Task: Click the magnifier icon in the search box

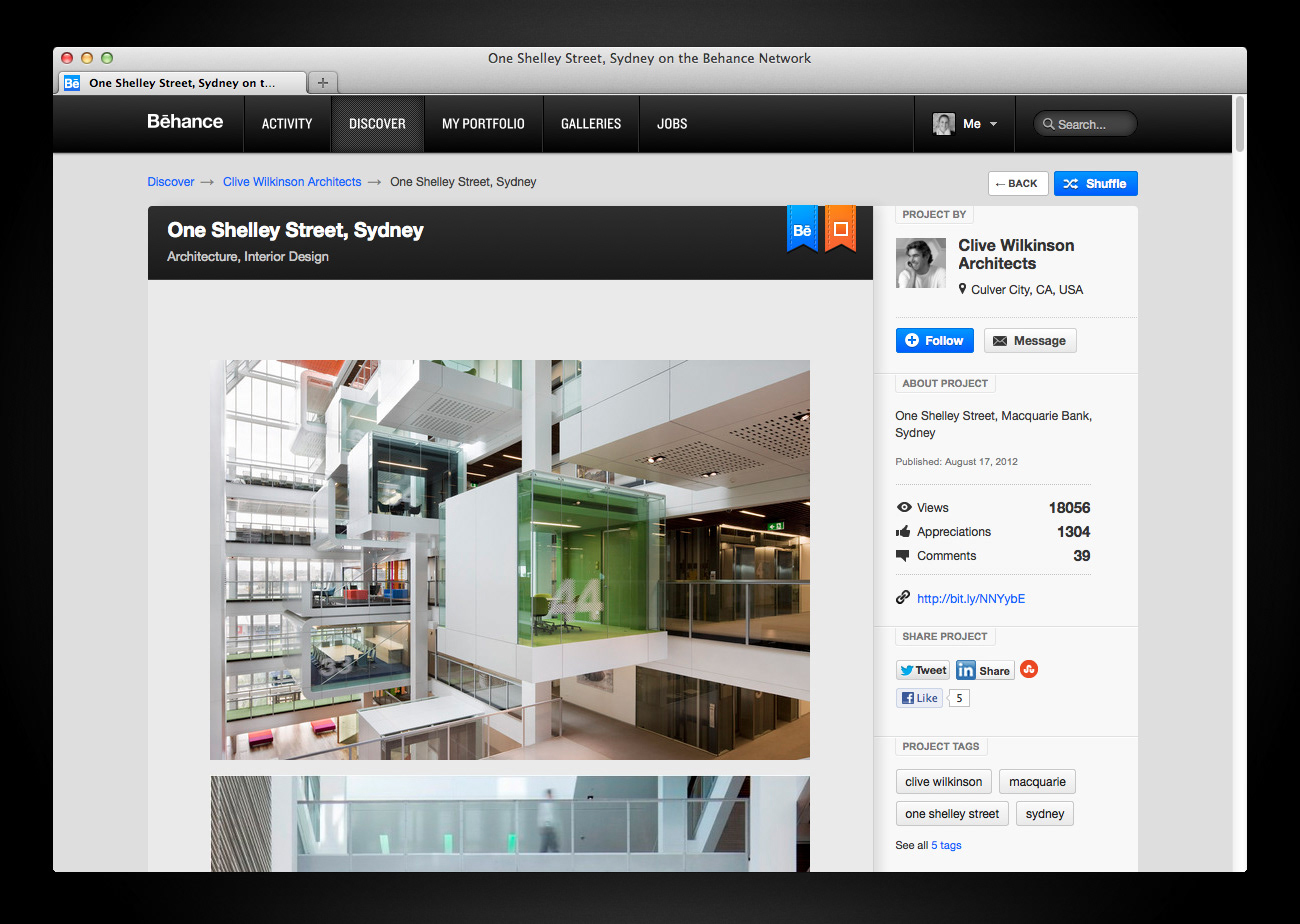Action: tap(1049, 124)
